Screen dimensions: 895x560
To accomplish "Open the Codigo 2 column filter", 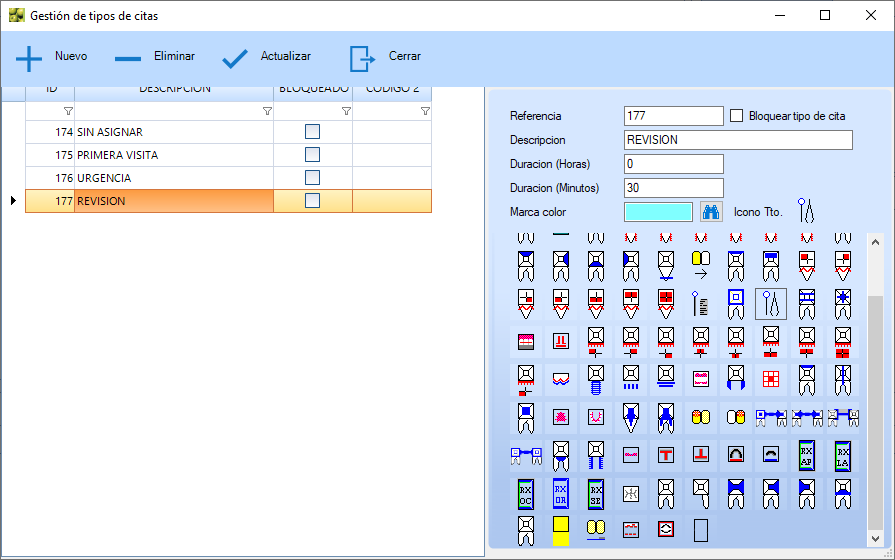I will 425,111.
